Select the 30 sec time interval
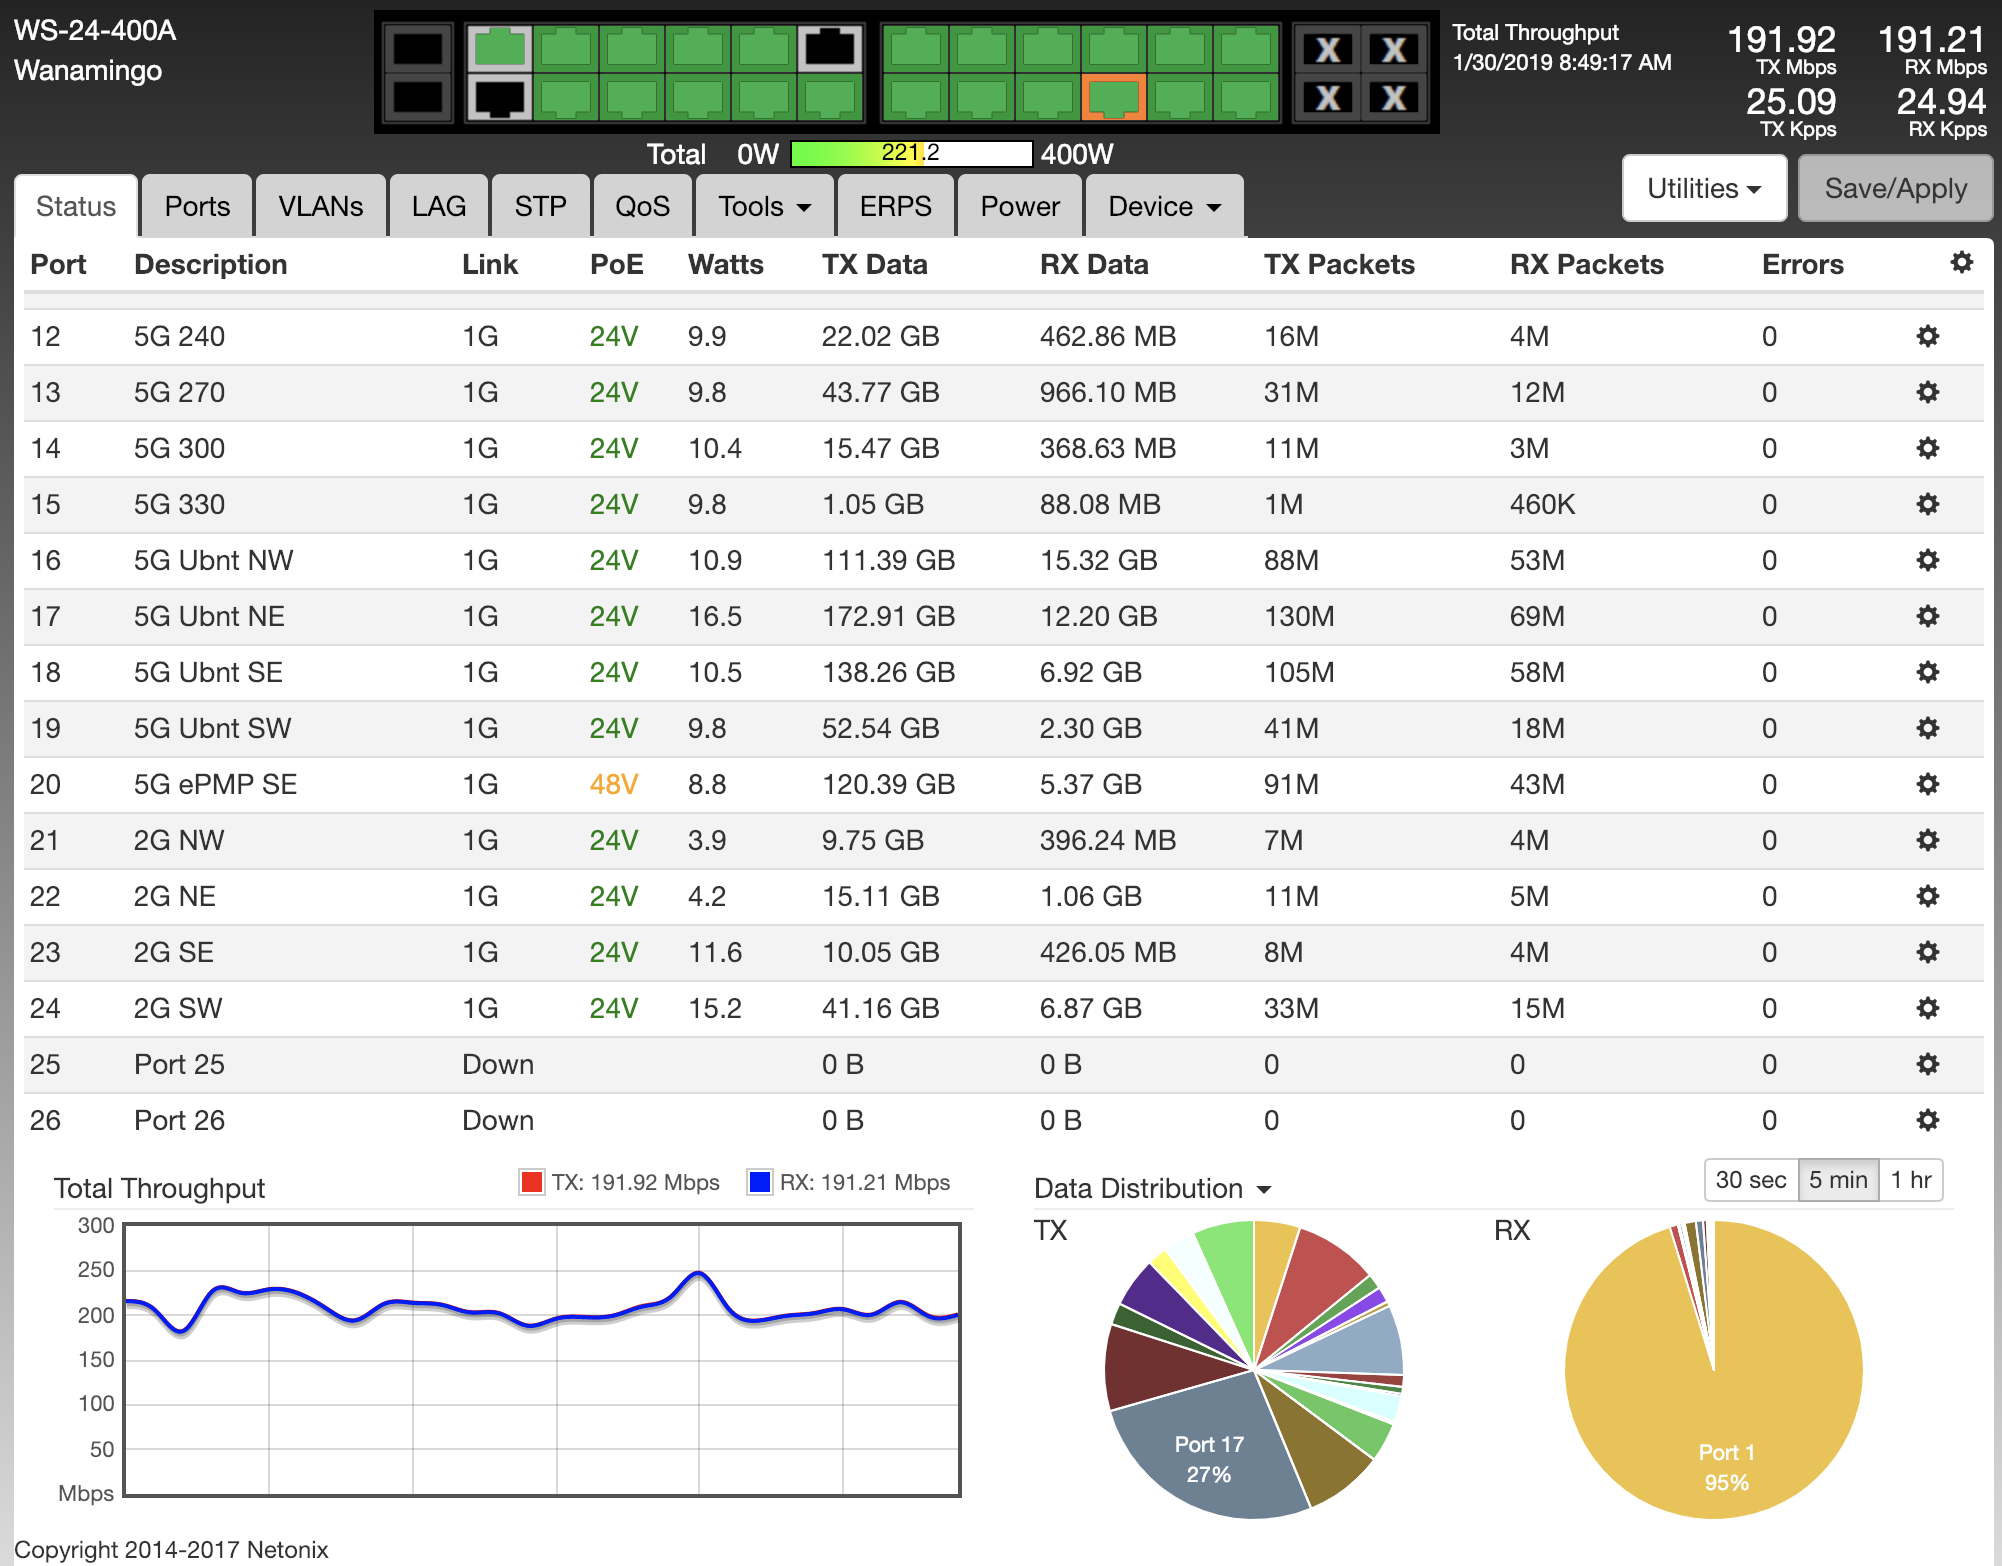This screenshot has height=1566, width=2002. click(1750, 1180)
